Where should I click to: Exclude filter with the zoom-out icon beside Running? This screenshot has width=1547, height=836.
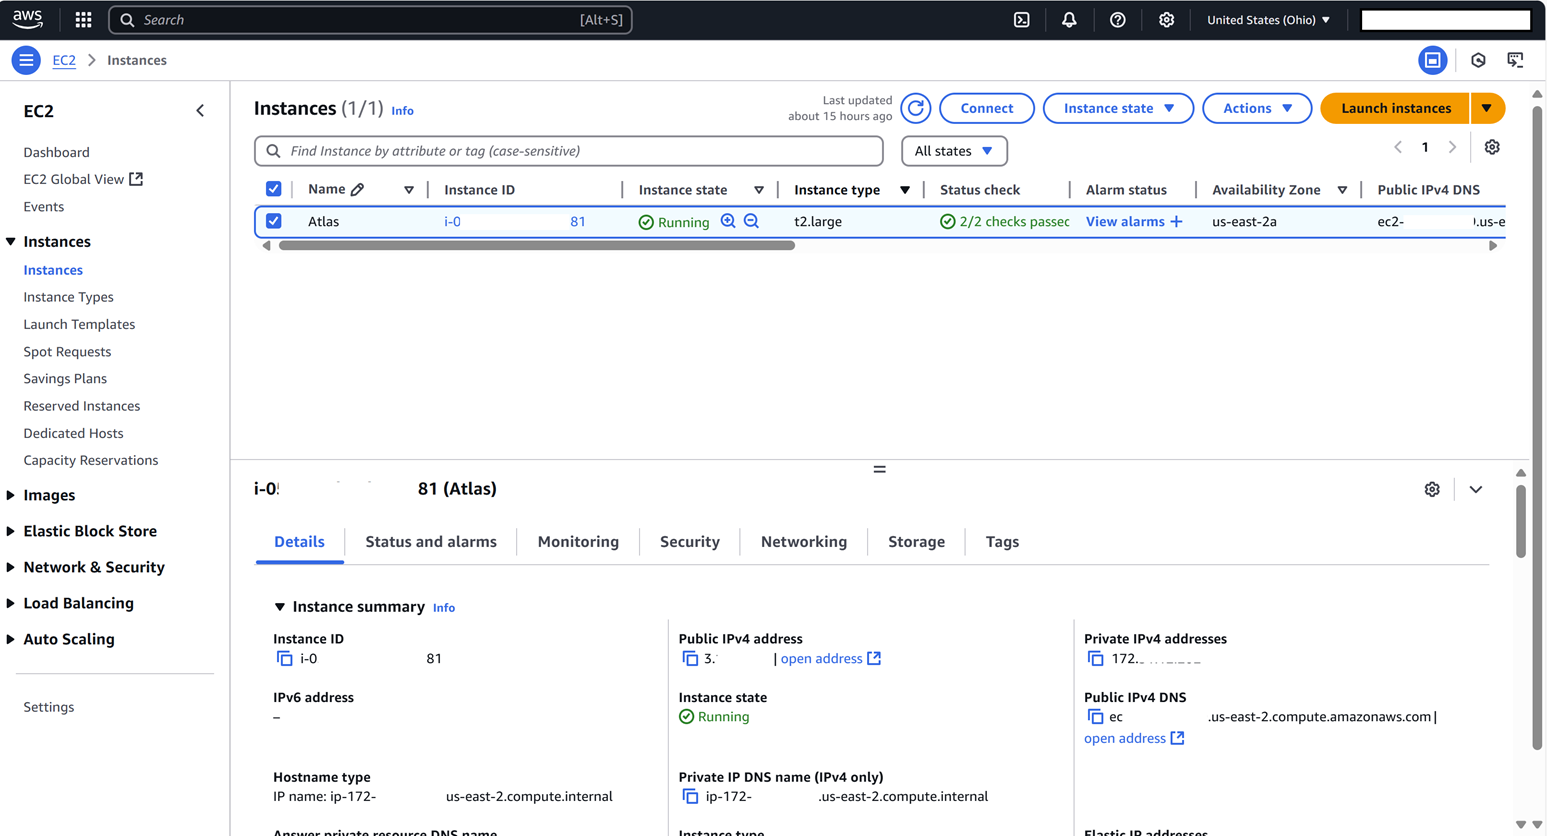click(x=751, y=221)
